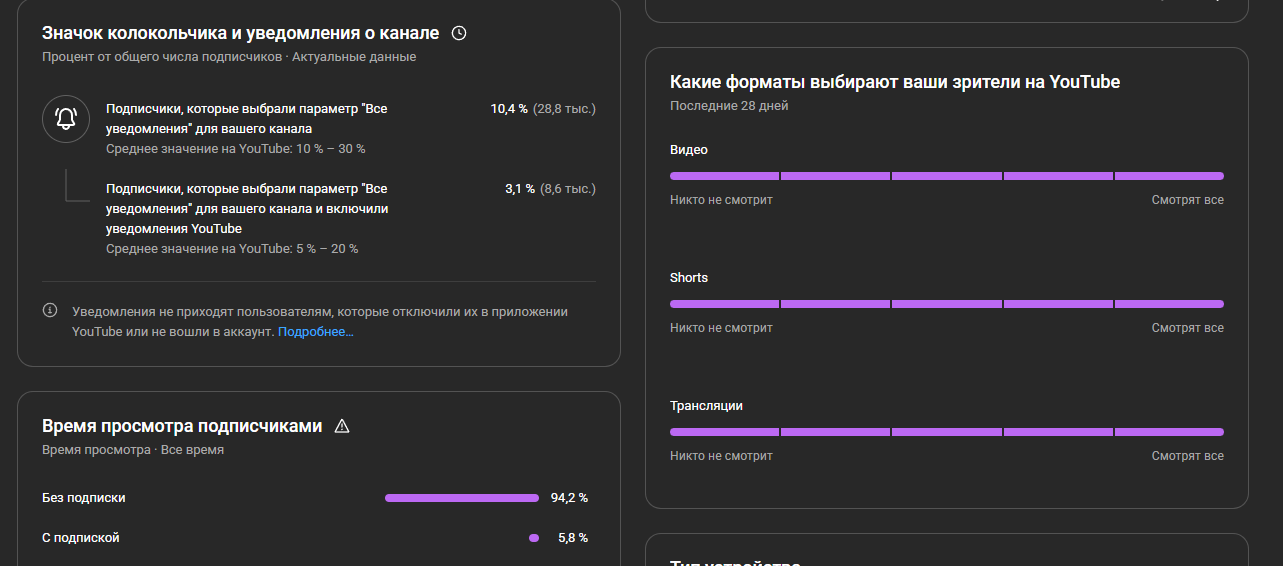Viewport: 1283px width, 566px height.
Task: Click the clock icon beside bell notifications heading
Action: tap(459, 33)
